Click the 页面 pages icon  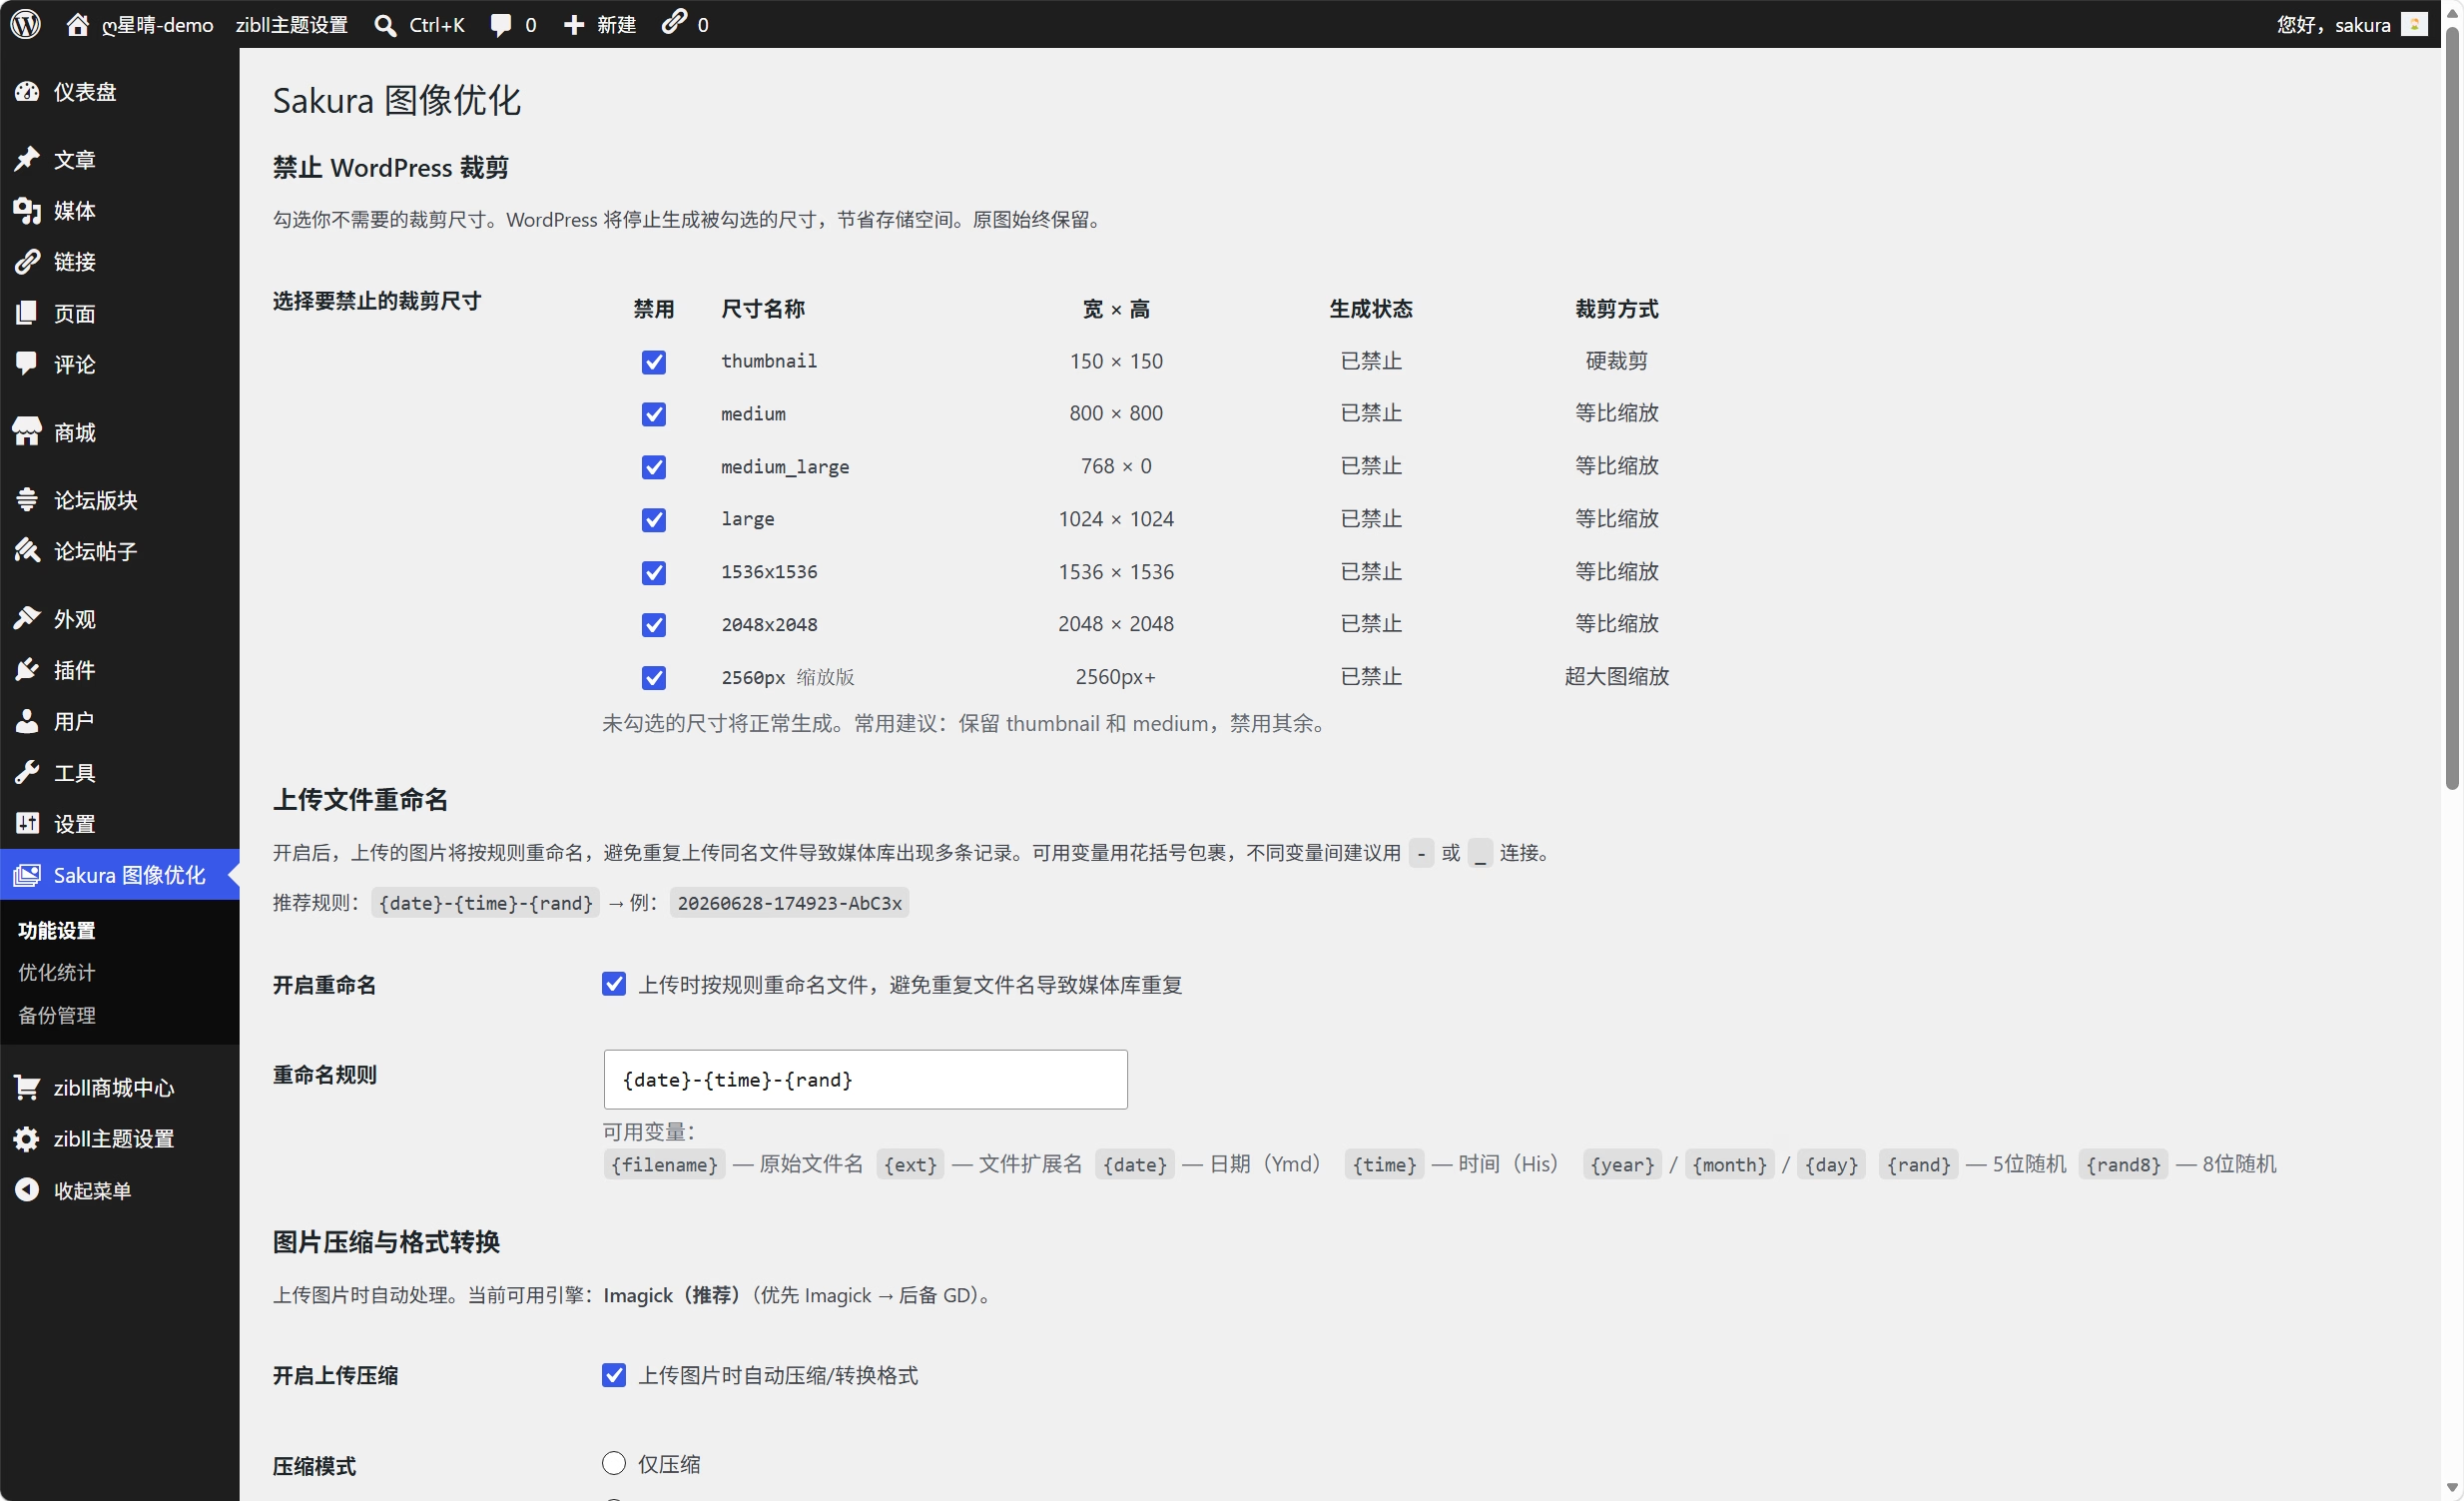[x=27, y=313]
